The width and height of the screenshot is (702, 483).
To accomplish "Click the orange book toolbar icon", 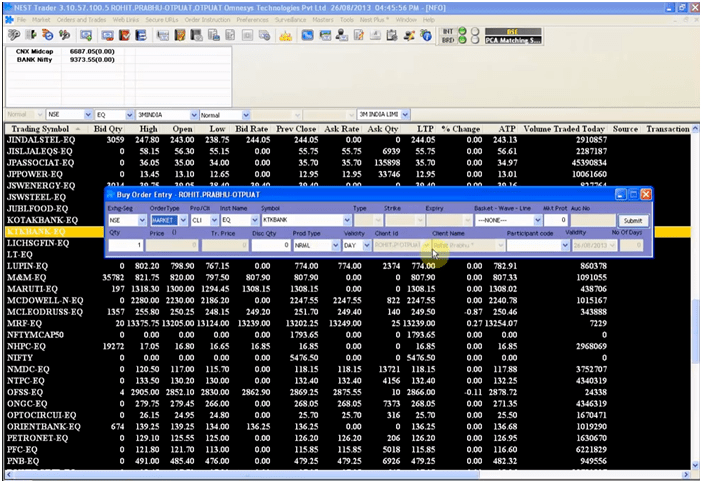I will pyautogui.click(x=180, y=35).
